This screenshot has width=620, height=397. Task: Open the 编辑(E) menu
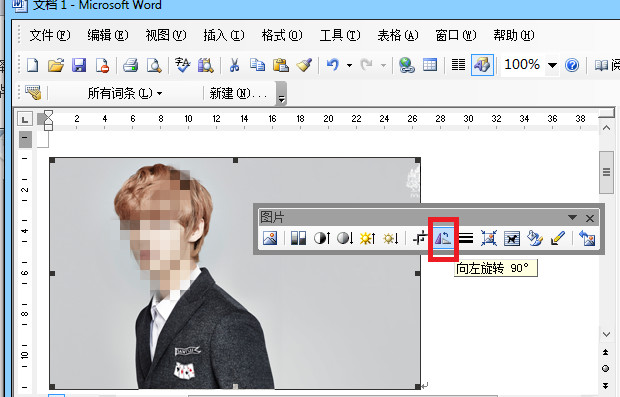(x=108, y=35)
